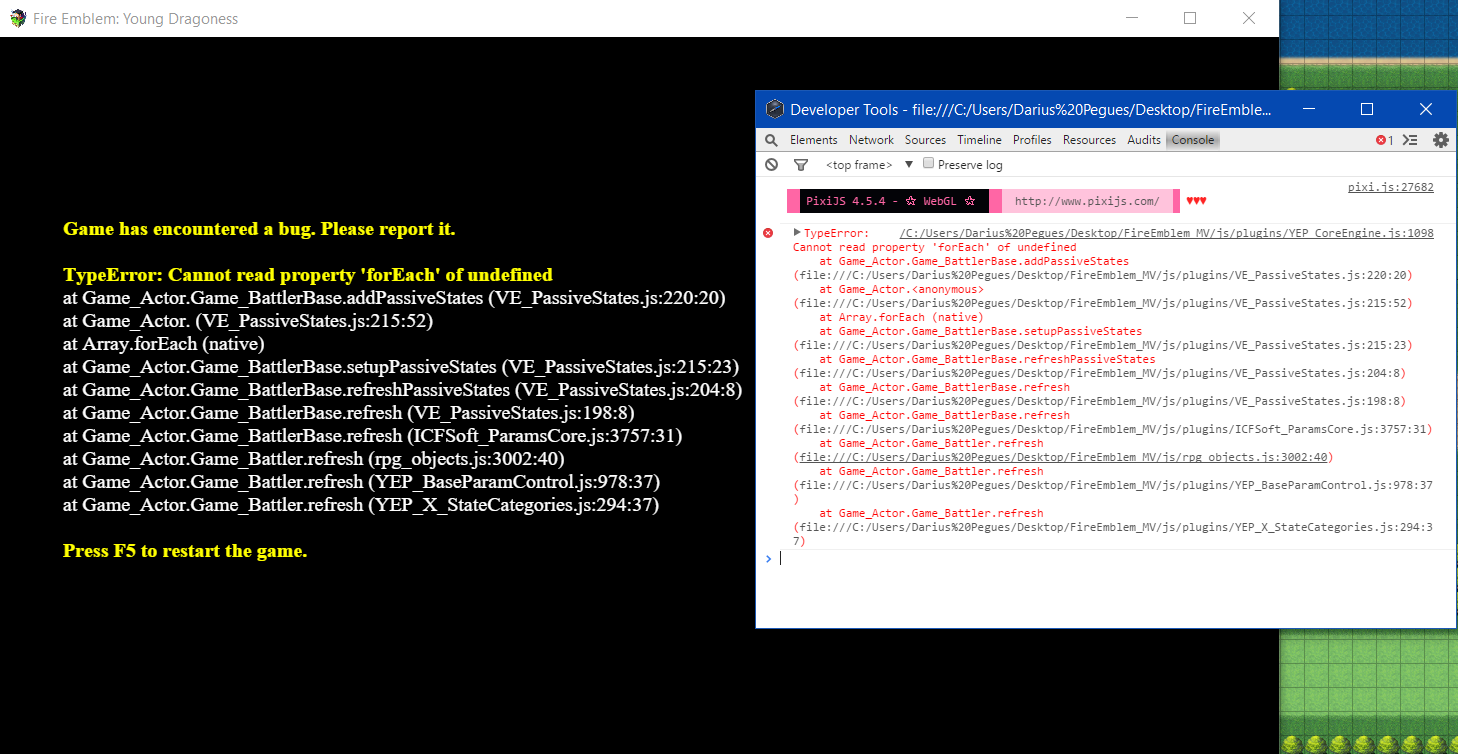Switch to the Profiles tab

(1032, 140)
